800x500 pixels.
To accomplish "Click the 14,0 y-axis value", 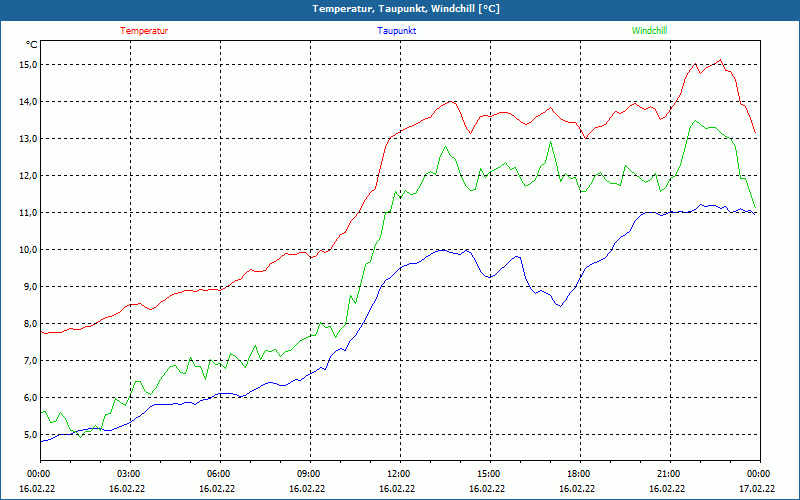I will click(29, 102).
